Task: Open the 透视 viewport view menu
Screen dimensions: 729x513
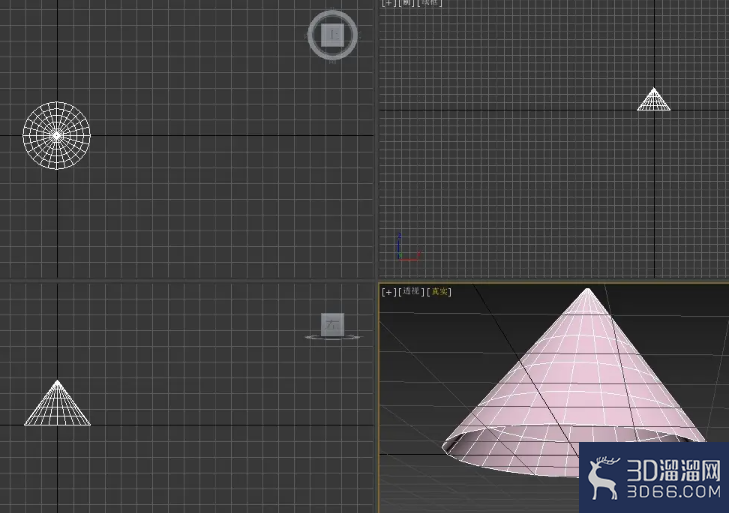Action: (411, 292)
